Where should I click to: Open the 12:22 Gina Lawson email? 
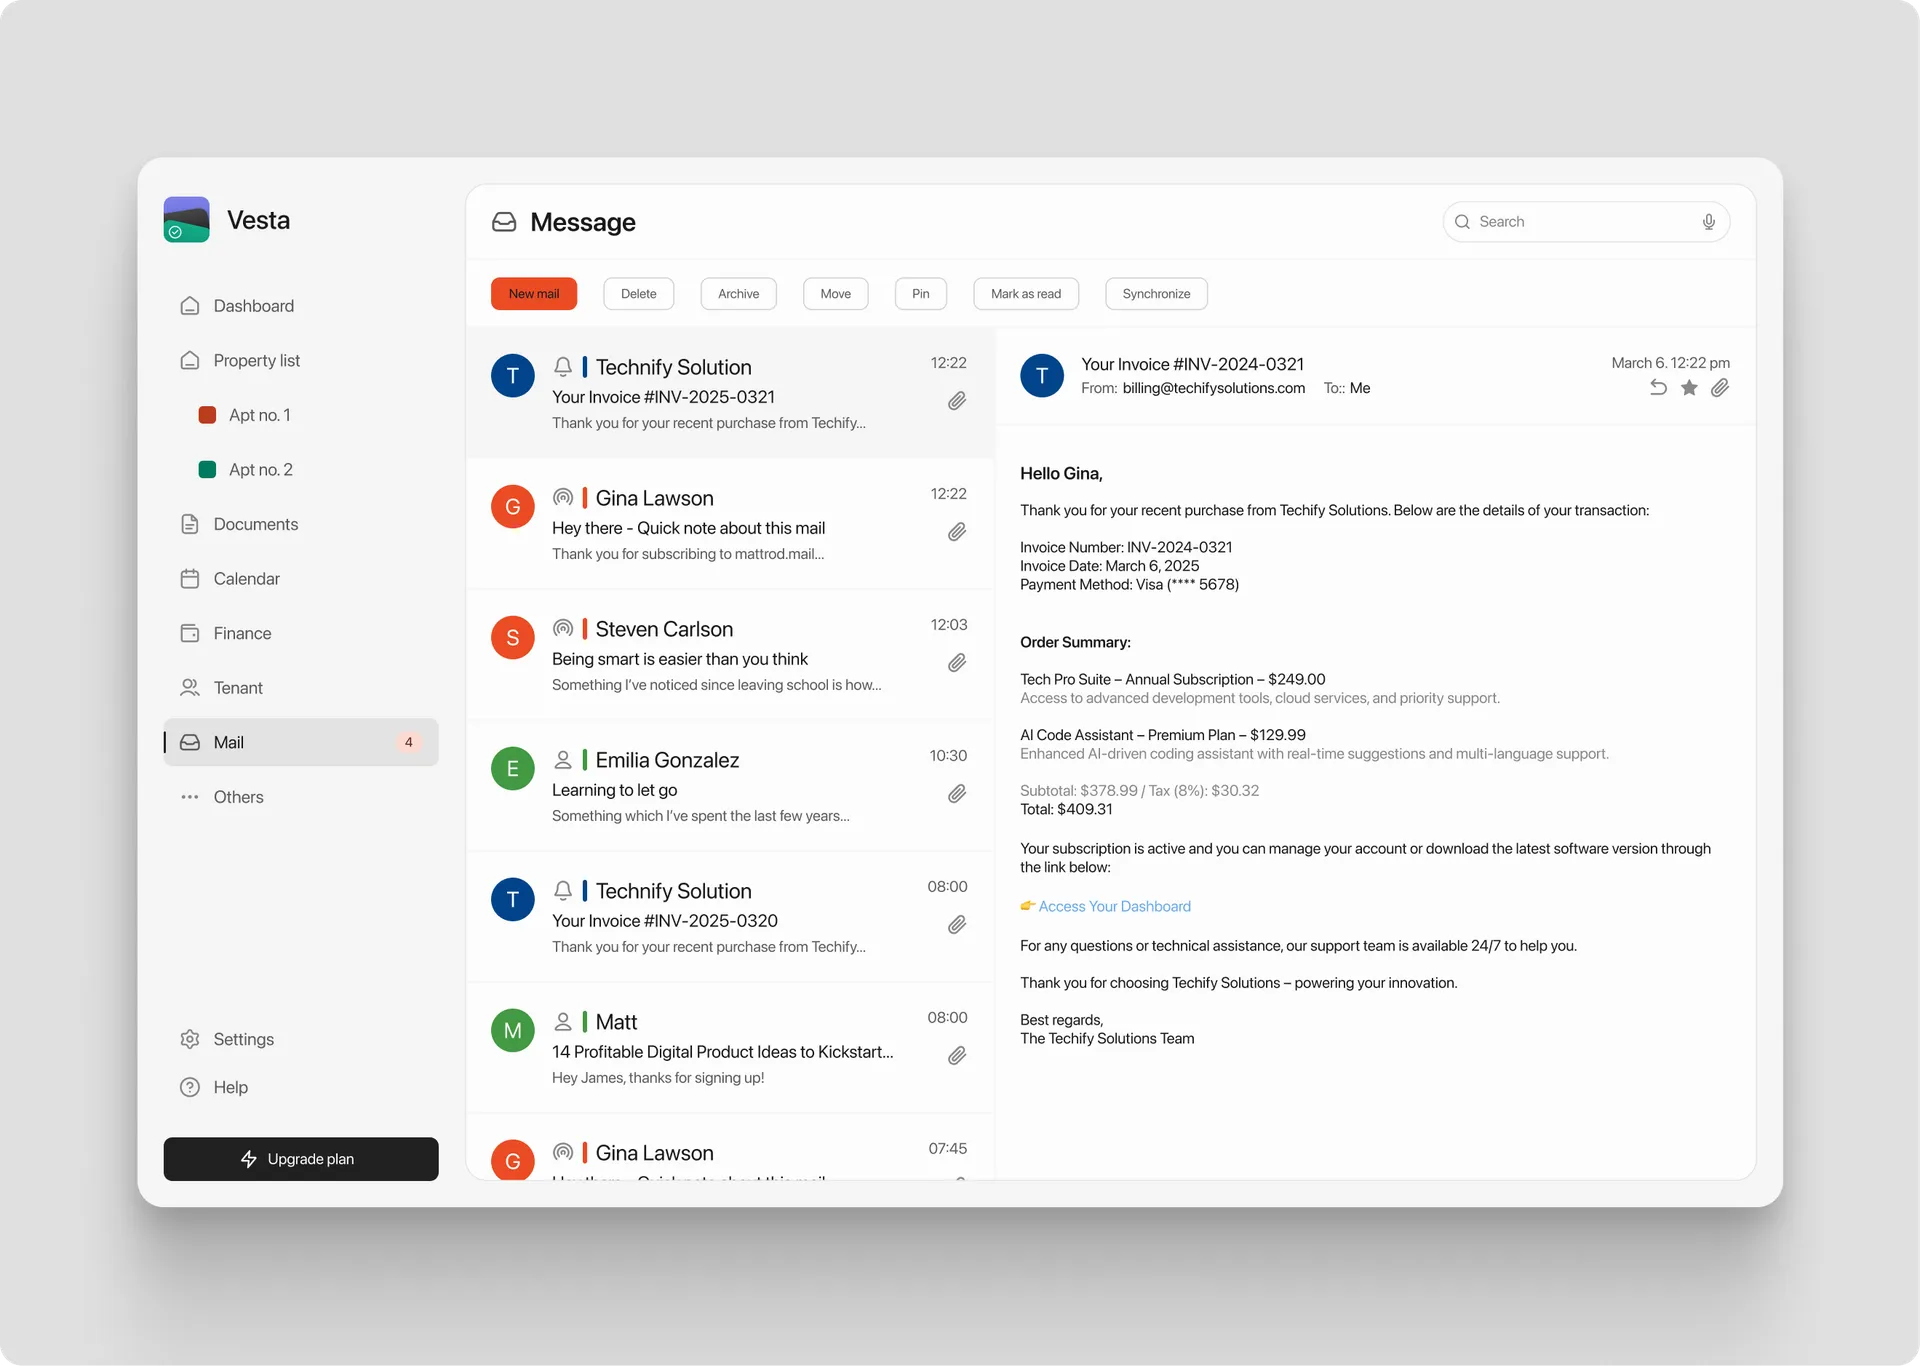pyautogui.click(x=730, y=524)
